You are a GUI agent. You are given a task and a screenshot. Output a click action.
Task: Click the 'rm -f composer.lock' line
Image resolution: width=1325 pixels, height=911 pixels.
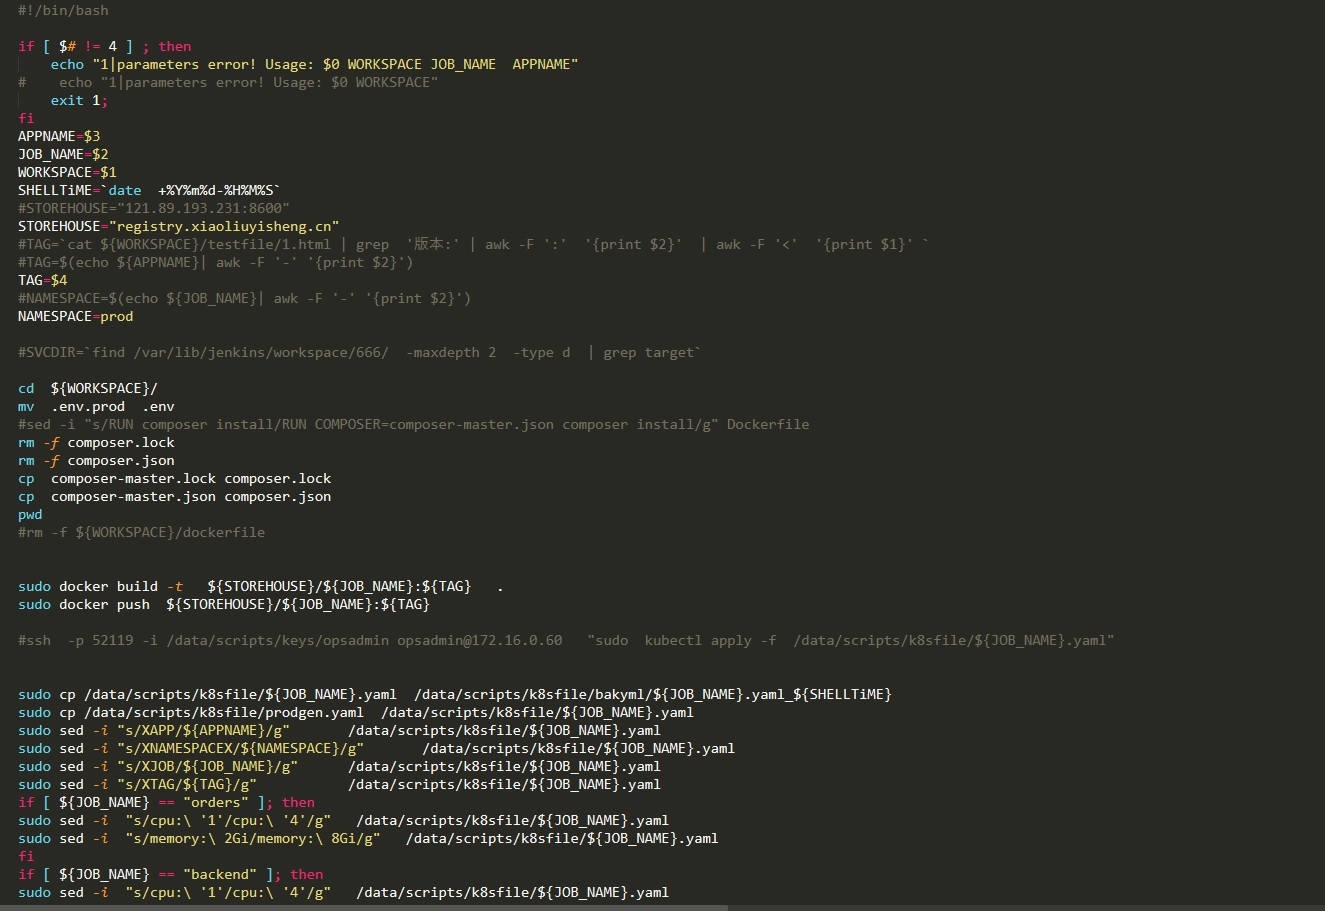point(96,442)
